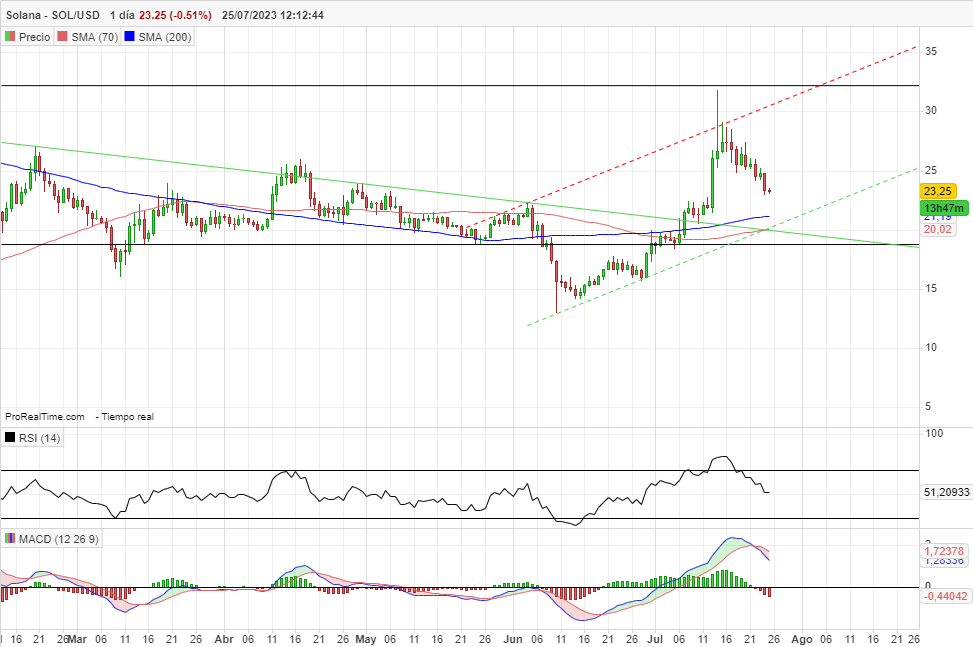Click the yellow 23,25 current price tag

[938, 191]
